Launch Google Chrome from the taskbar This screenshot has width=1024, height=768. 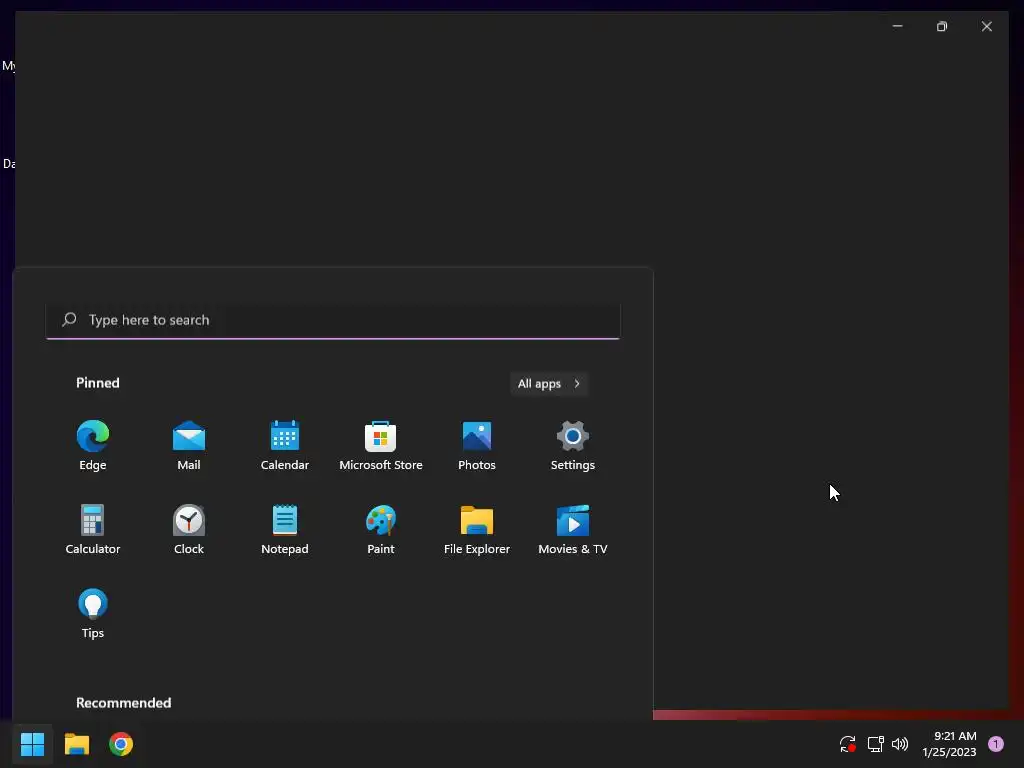coord(121,744)
